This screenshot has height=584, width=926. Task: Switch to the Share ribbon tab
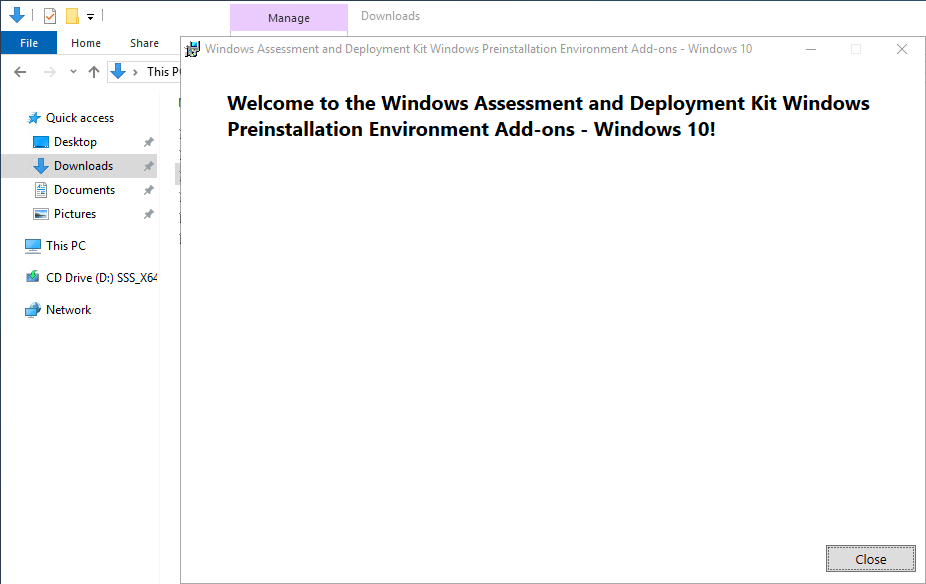[144, 43]
